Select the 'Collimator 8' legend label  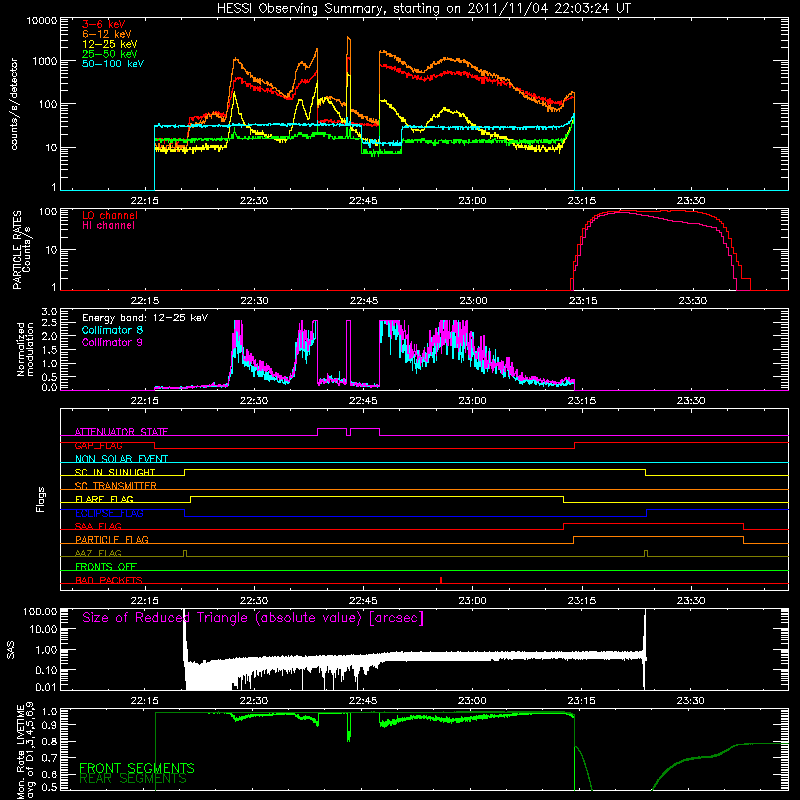click(112, 330)
